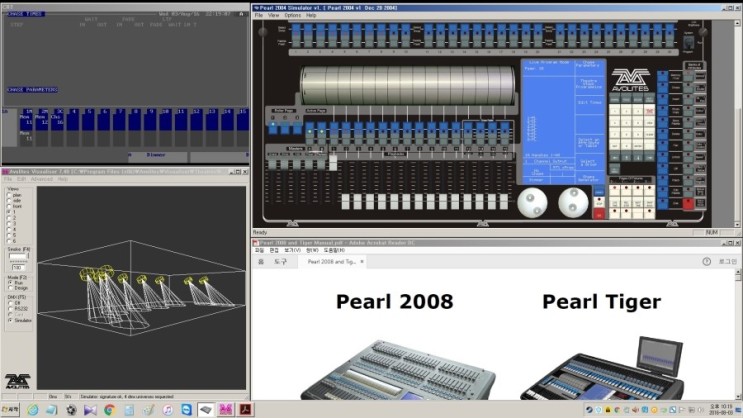
Task: Switch to Adobe Acrobat taskbar icon
Action: 245,410
